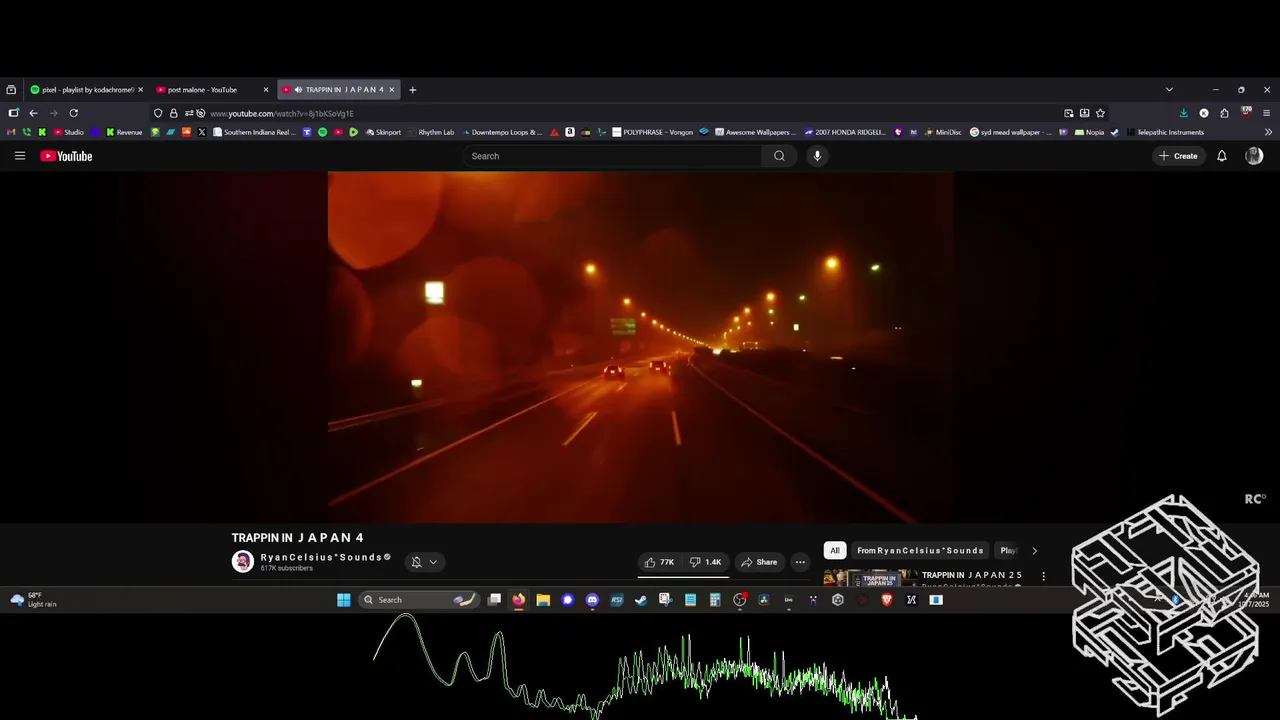The height and width of the screenshot is (720, 1280).
Task: Go back with the browser back arrow
Action: [33, 113]
